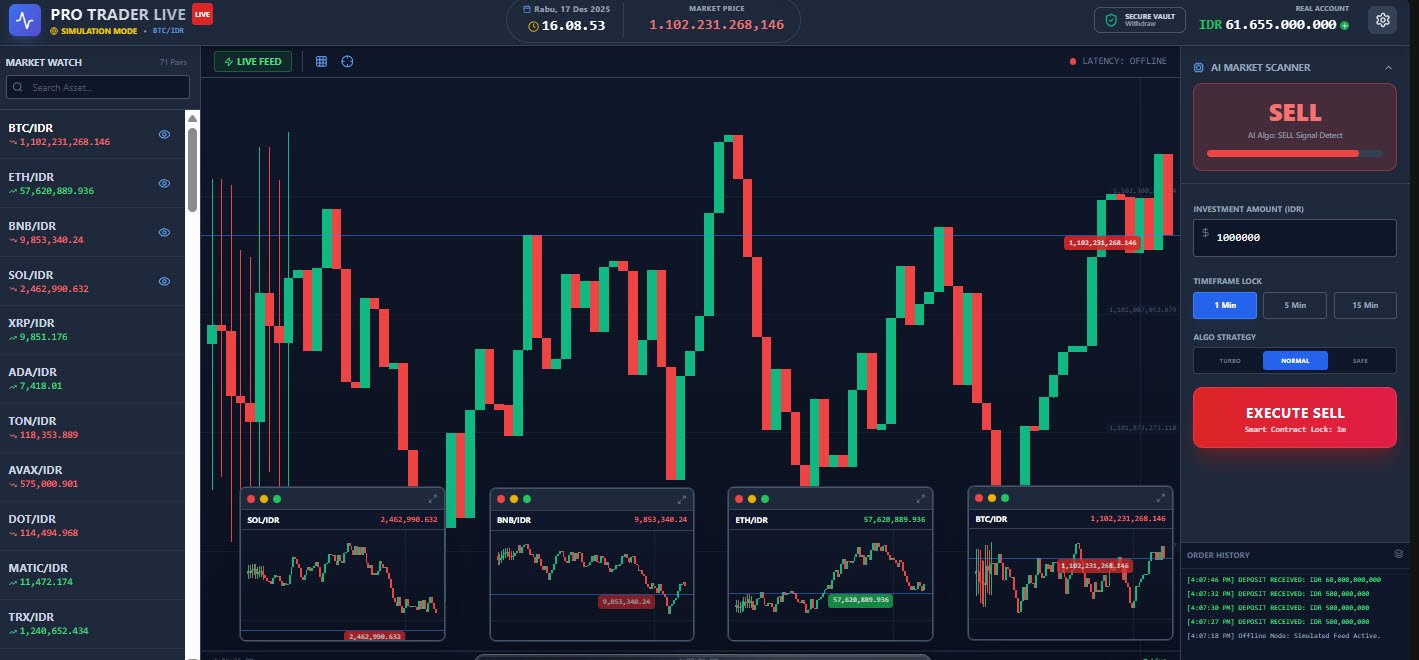The height and width of the screenshot is (660, 1419).
Task: Click the dollar sign in investment field
Action: coord(1205,233)
